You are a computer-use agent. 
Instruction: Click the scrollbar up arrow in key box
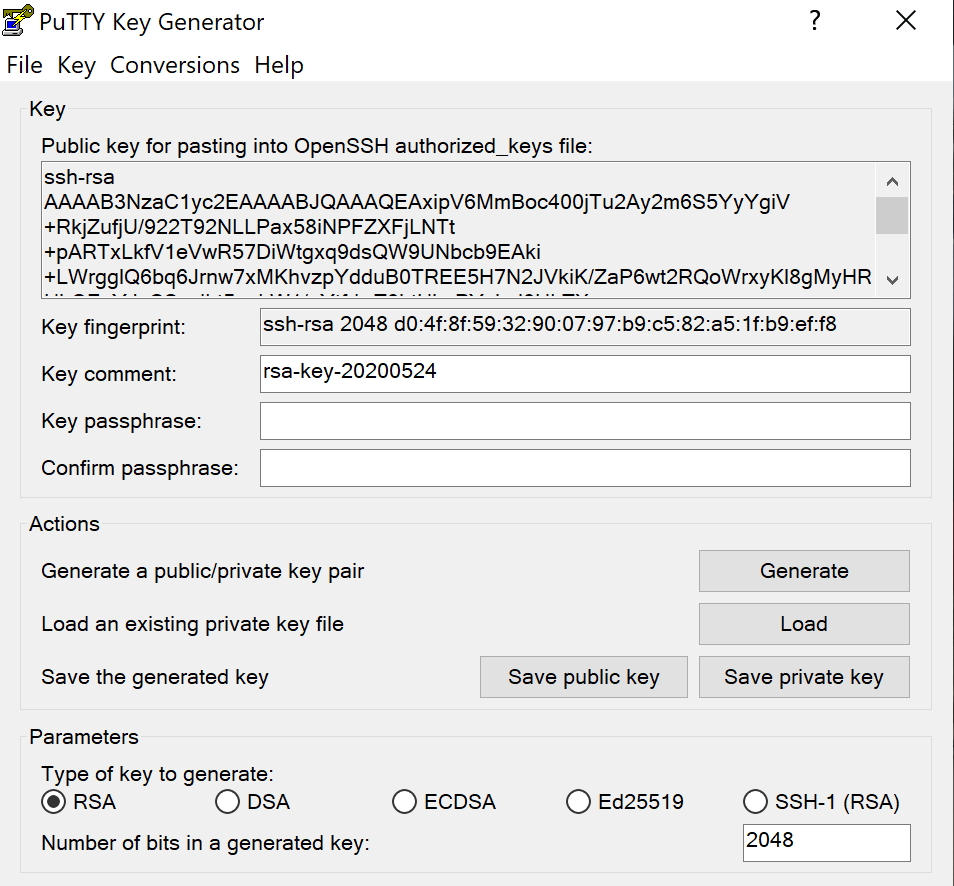click(x=891, y=180)
